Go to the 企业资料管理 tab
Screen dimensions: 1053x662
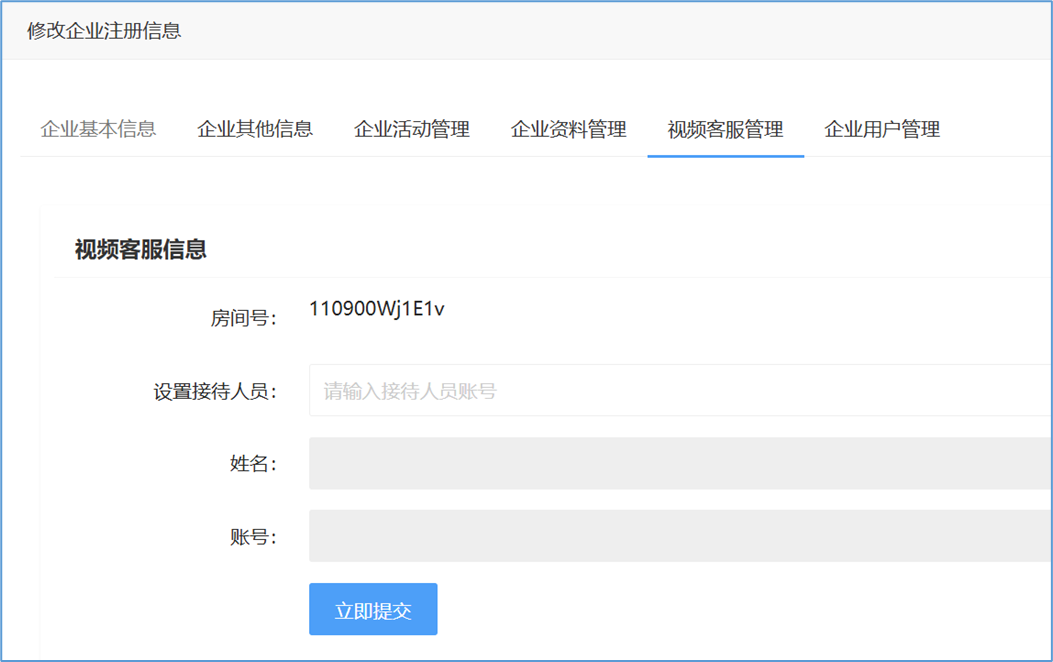coord(569,129)
